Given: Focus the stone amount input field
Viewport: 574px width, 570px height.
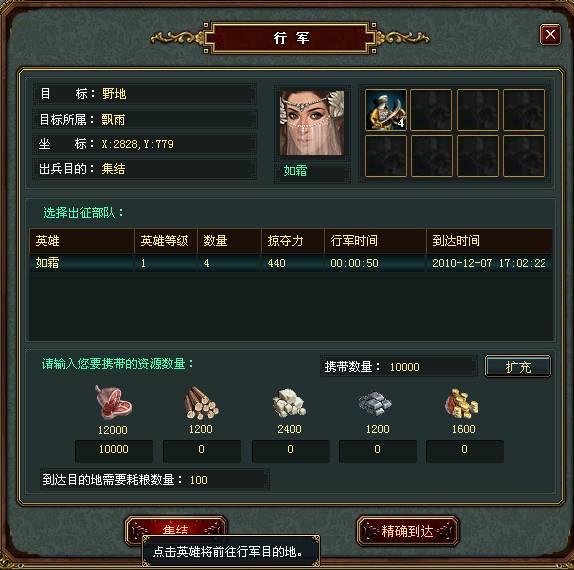Looking at the screenshot, I should pyautogui.click(x=291, y=450).
